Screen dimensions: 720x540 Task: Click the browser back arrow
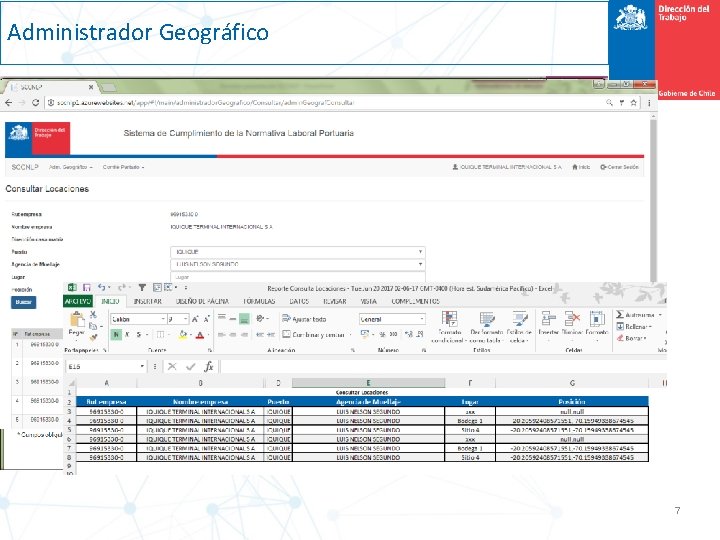point(9,103)
